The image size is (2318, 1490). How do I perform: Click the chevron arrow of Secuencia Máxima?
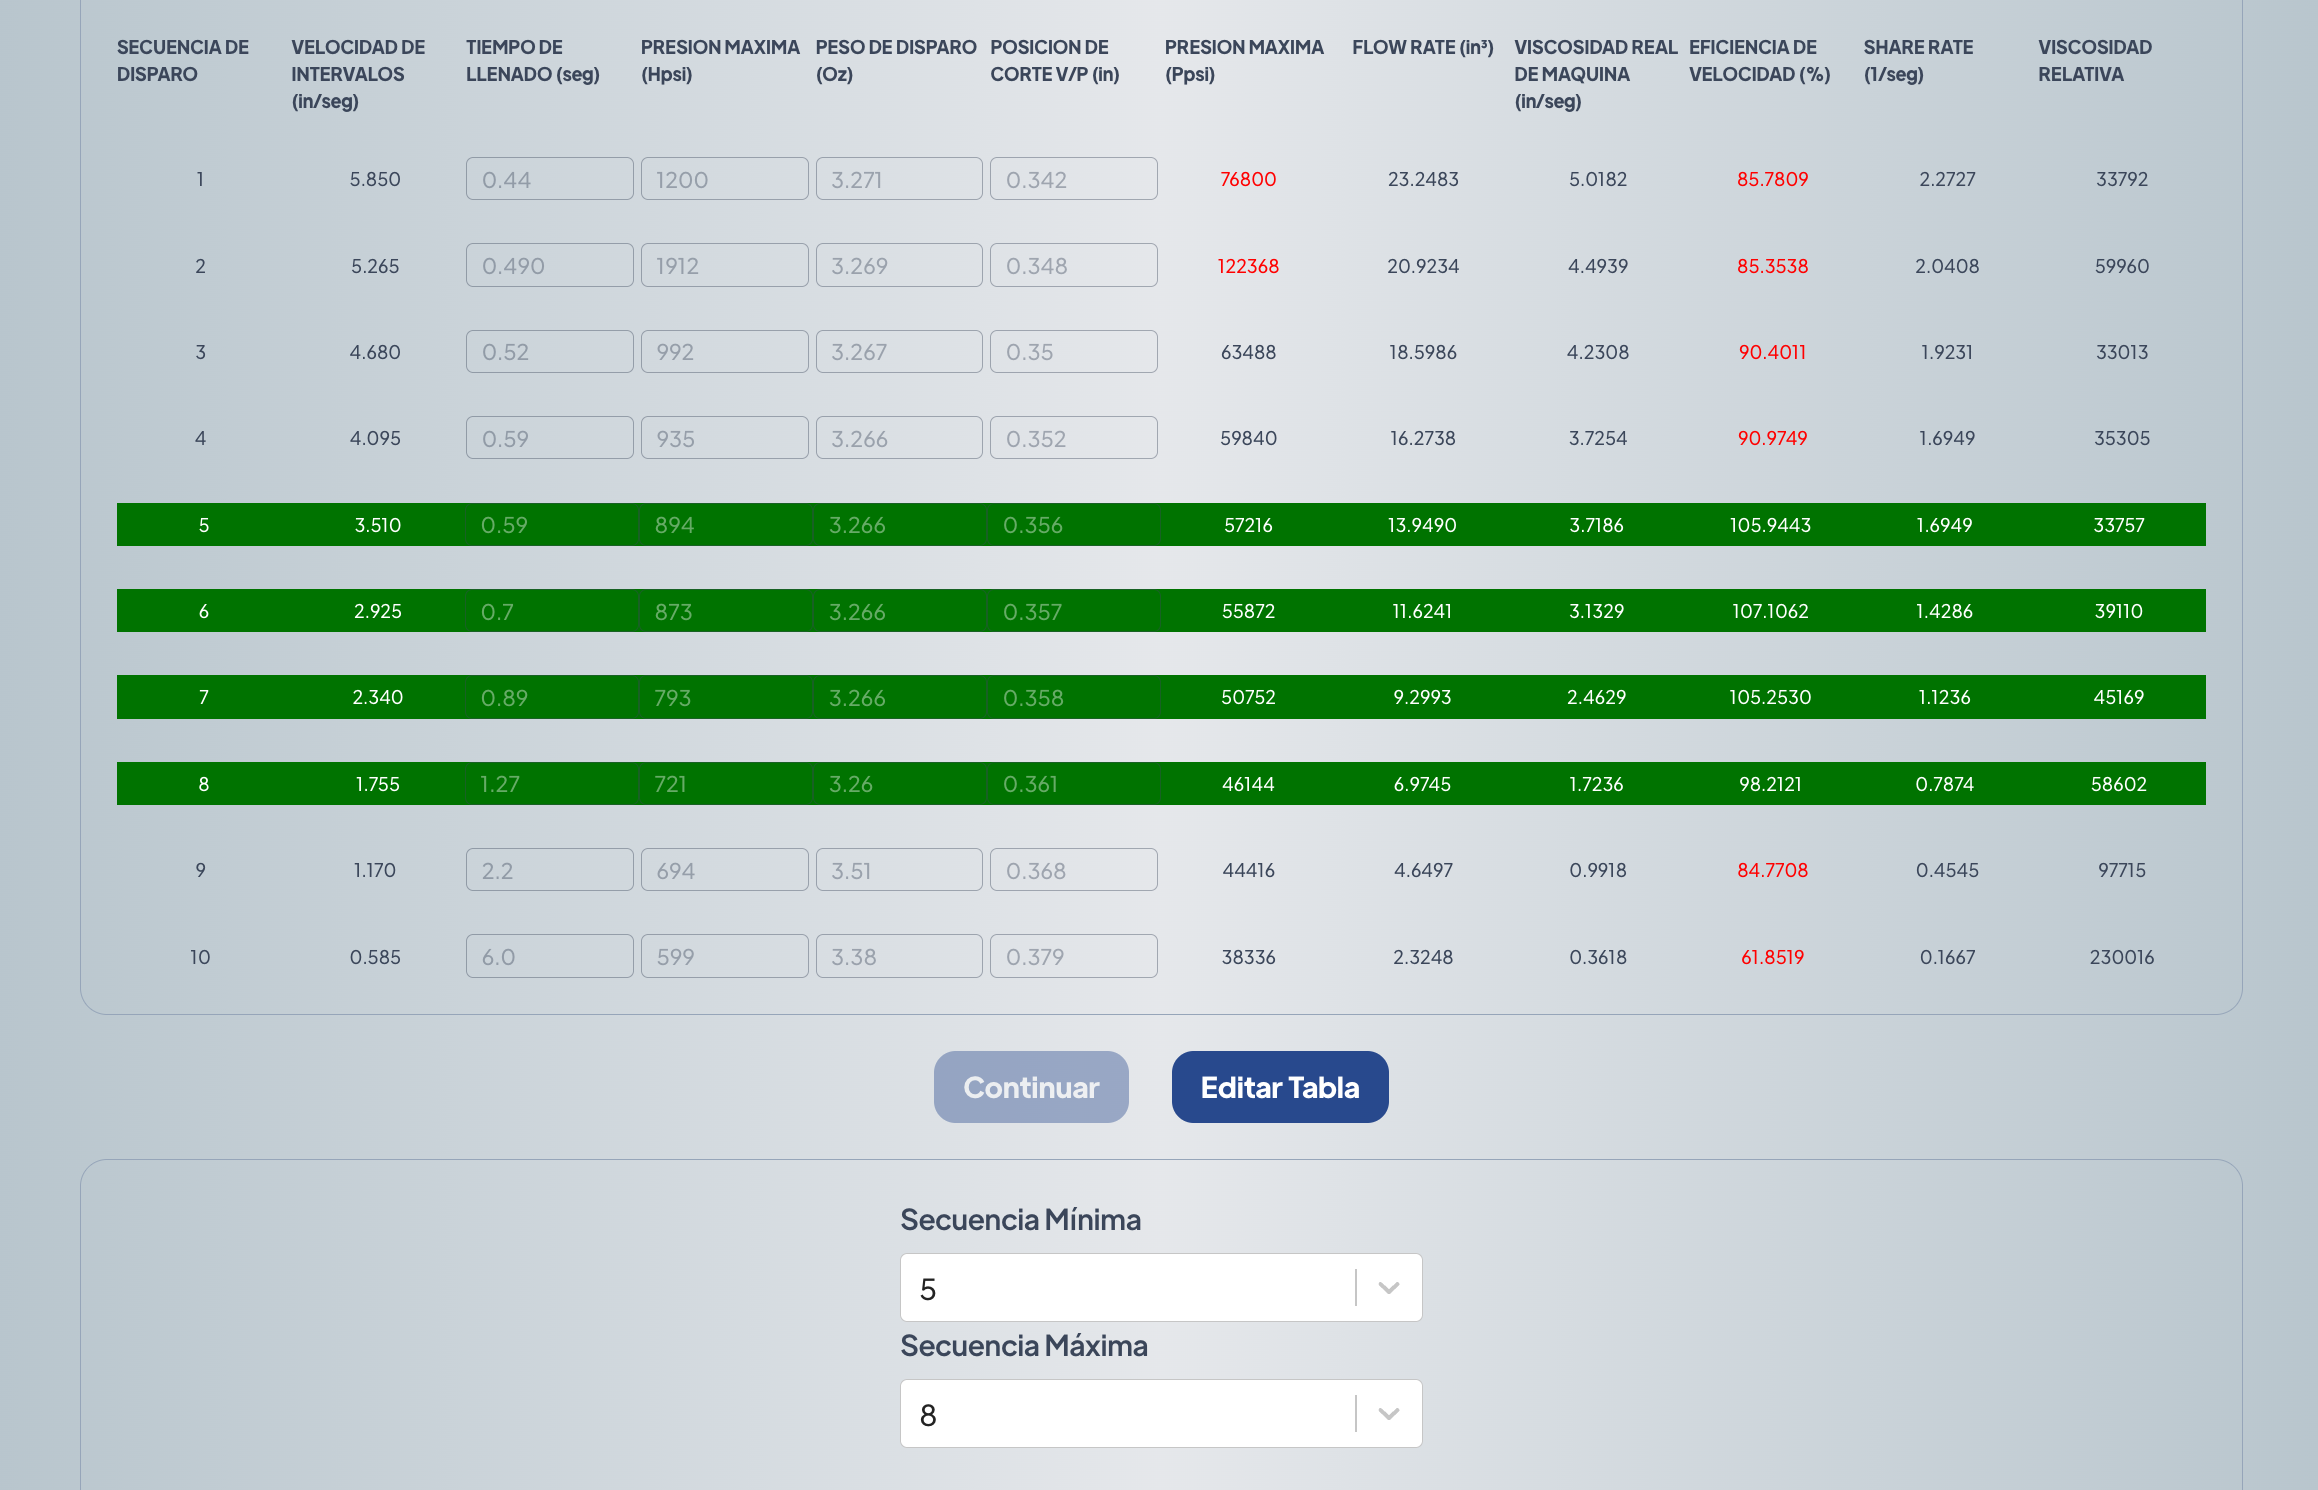pyautogui.click(x=1388, y=1414)
